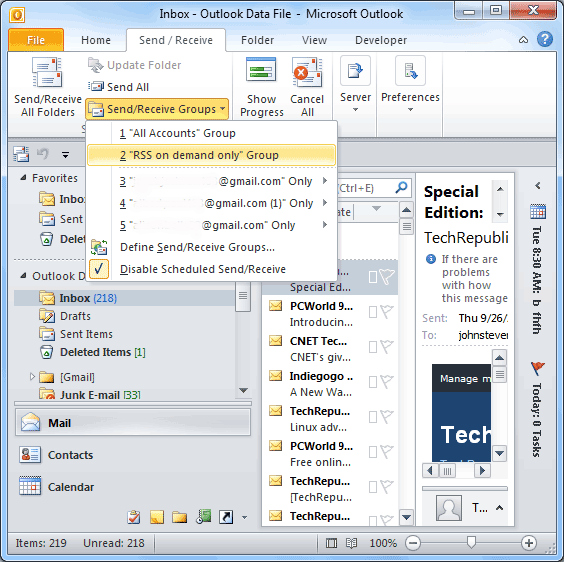Collapse the Favorites section
This screenshot has width=564, height=562.
pyautogui.click(x=23, y=177)
